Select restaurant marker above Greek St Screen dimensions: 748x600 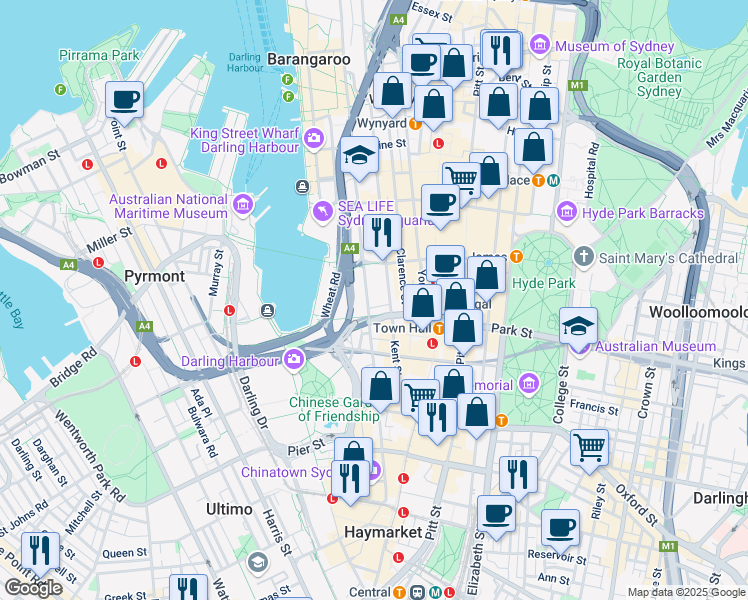189,588
